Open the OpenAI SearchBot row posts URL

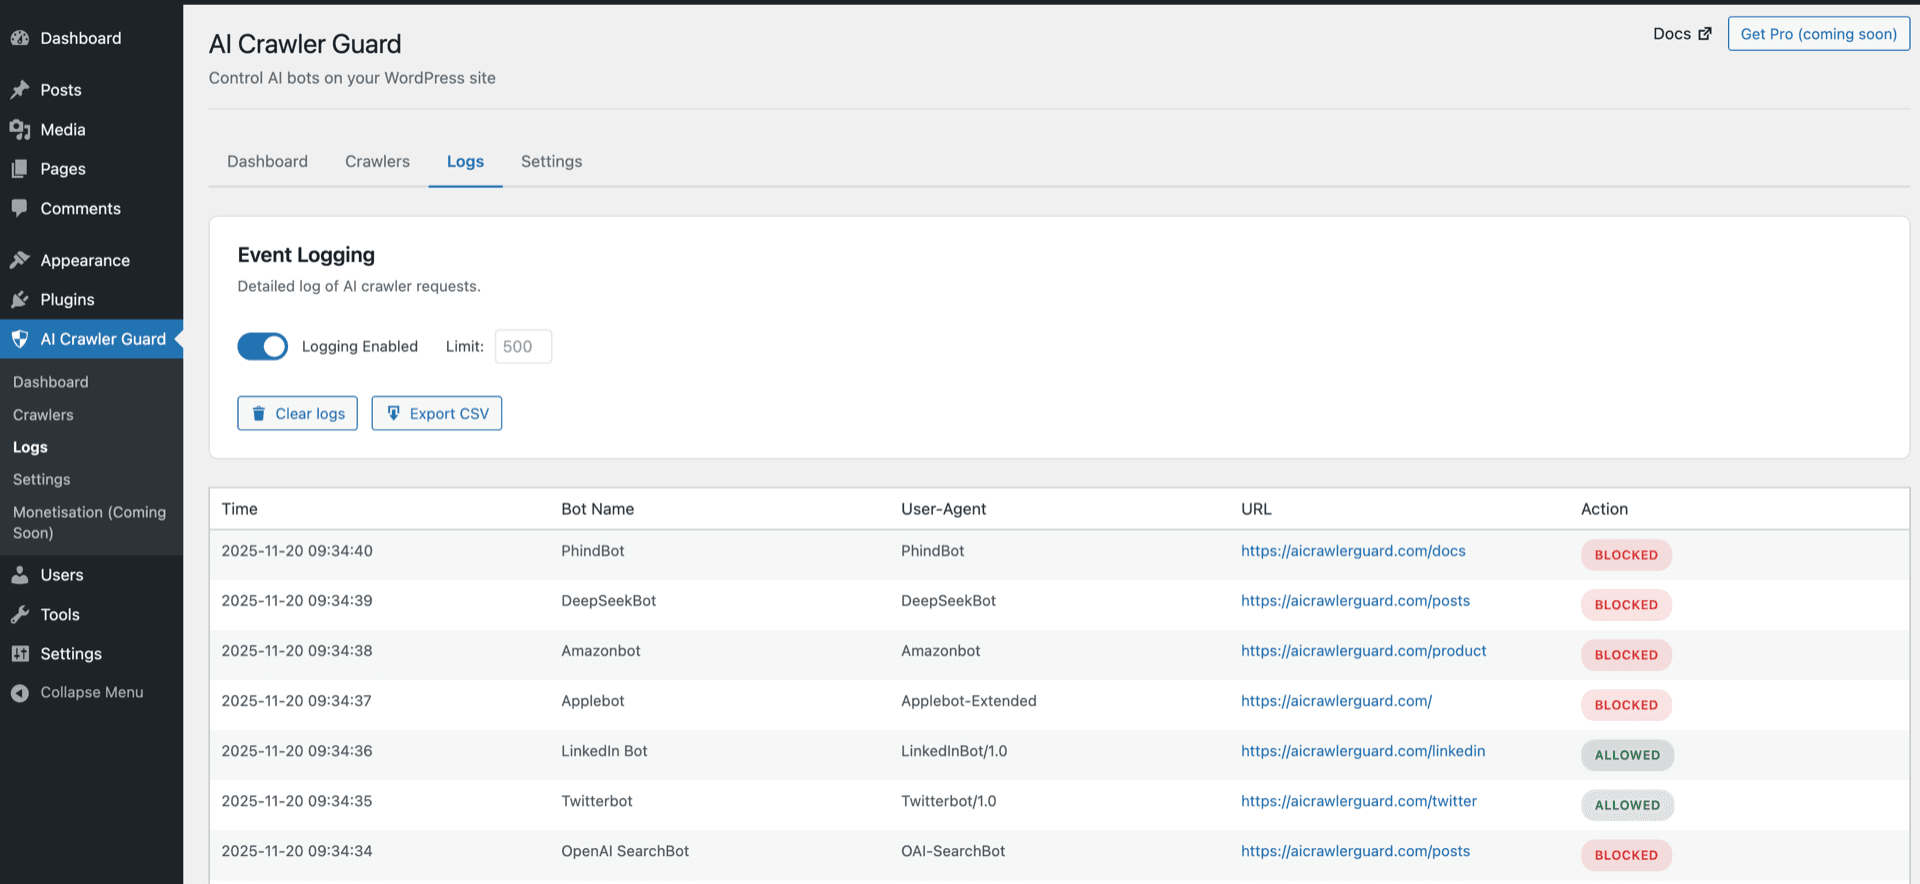[x=1355, y=851]
